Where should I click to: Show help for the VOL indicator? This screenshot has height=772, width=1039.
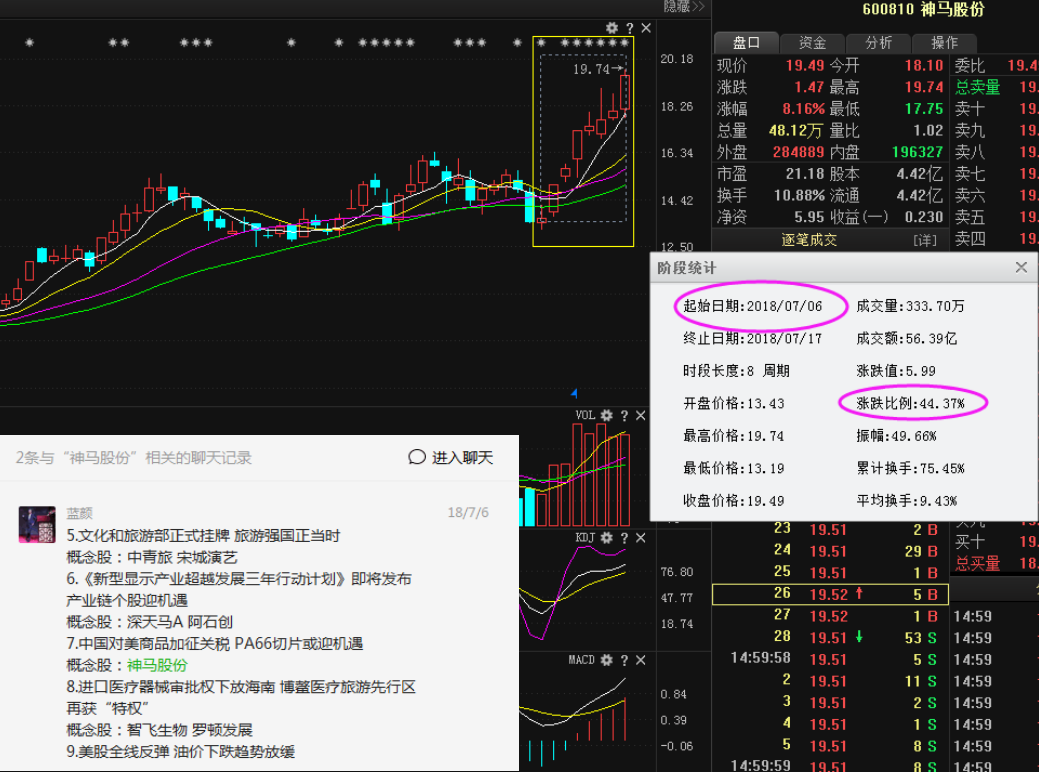[x=624, y=415]
